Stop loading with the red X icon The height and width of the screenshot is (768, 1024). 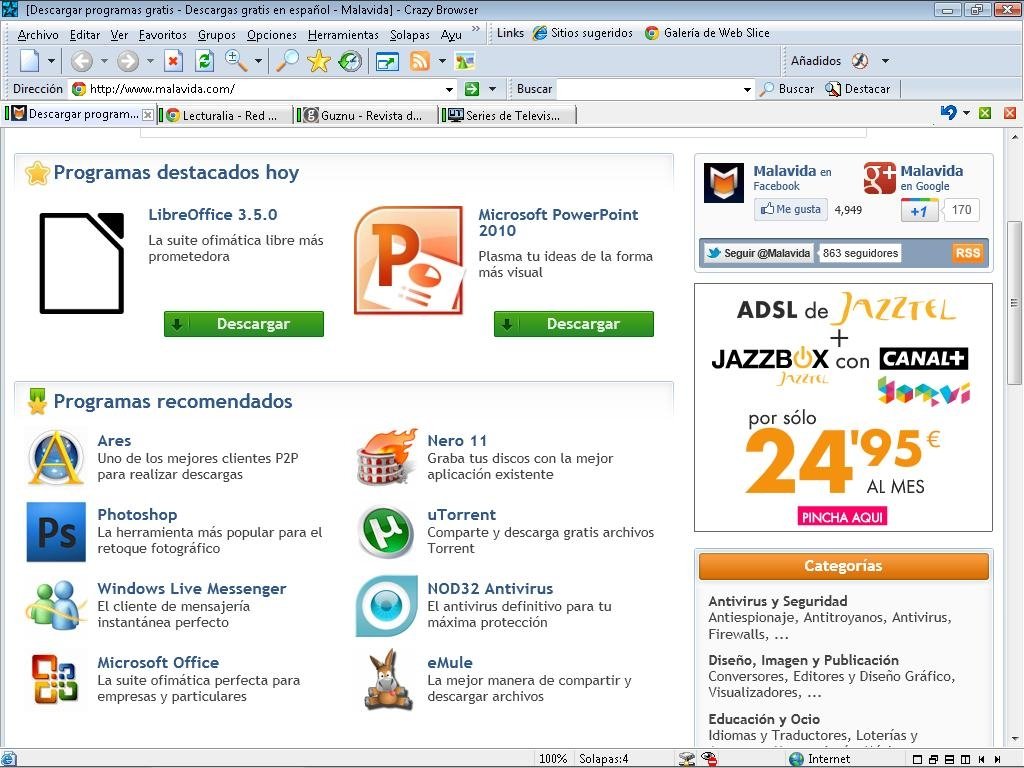[x=173, y=61]
